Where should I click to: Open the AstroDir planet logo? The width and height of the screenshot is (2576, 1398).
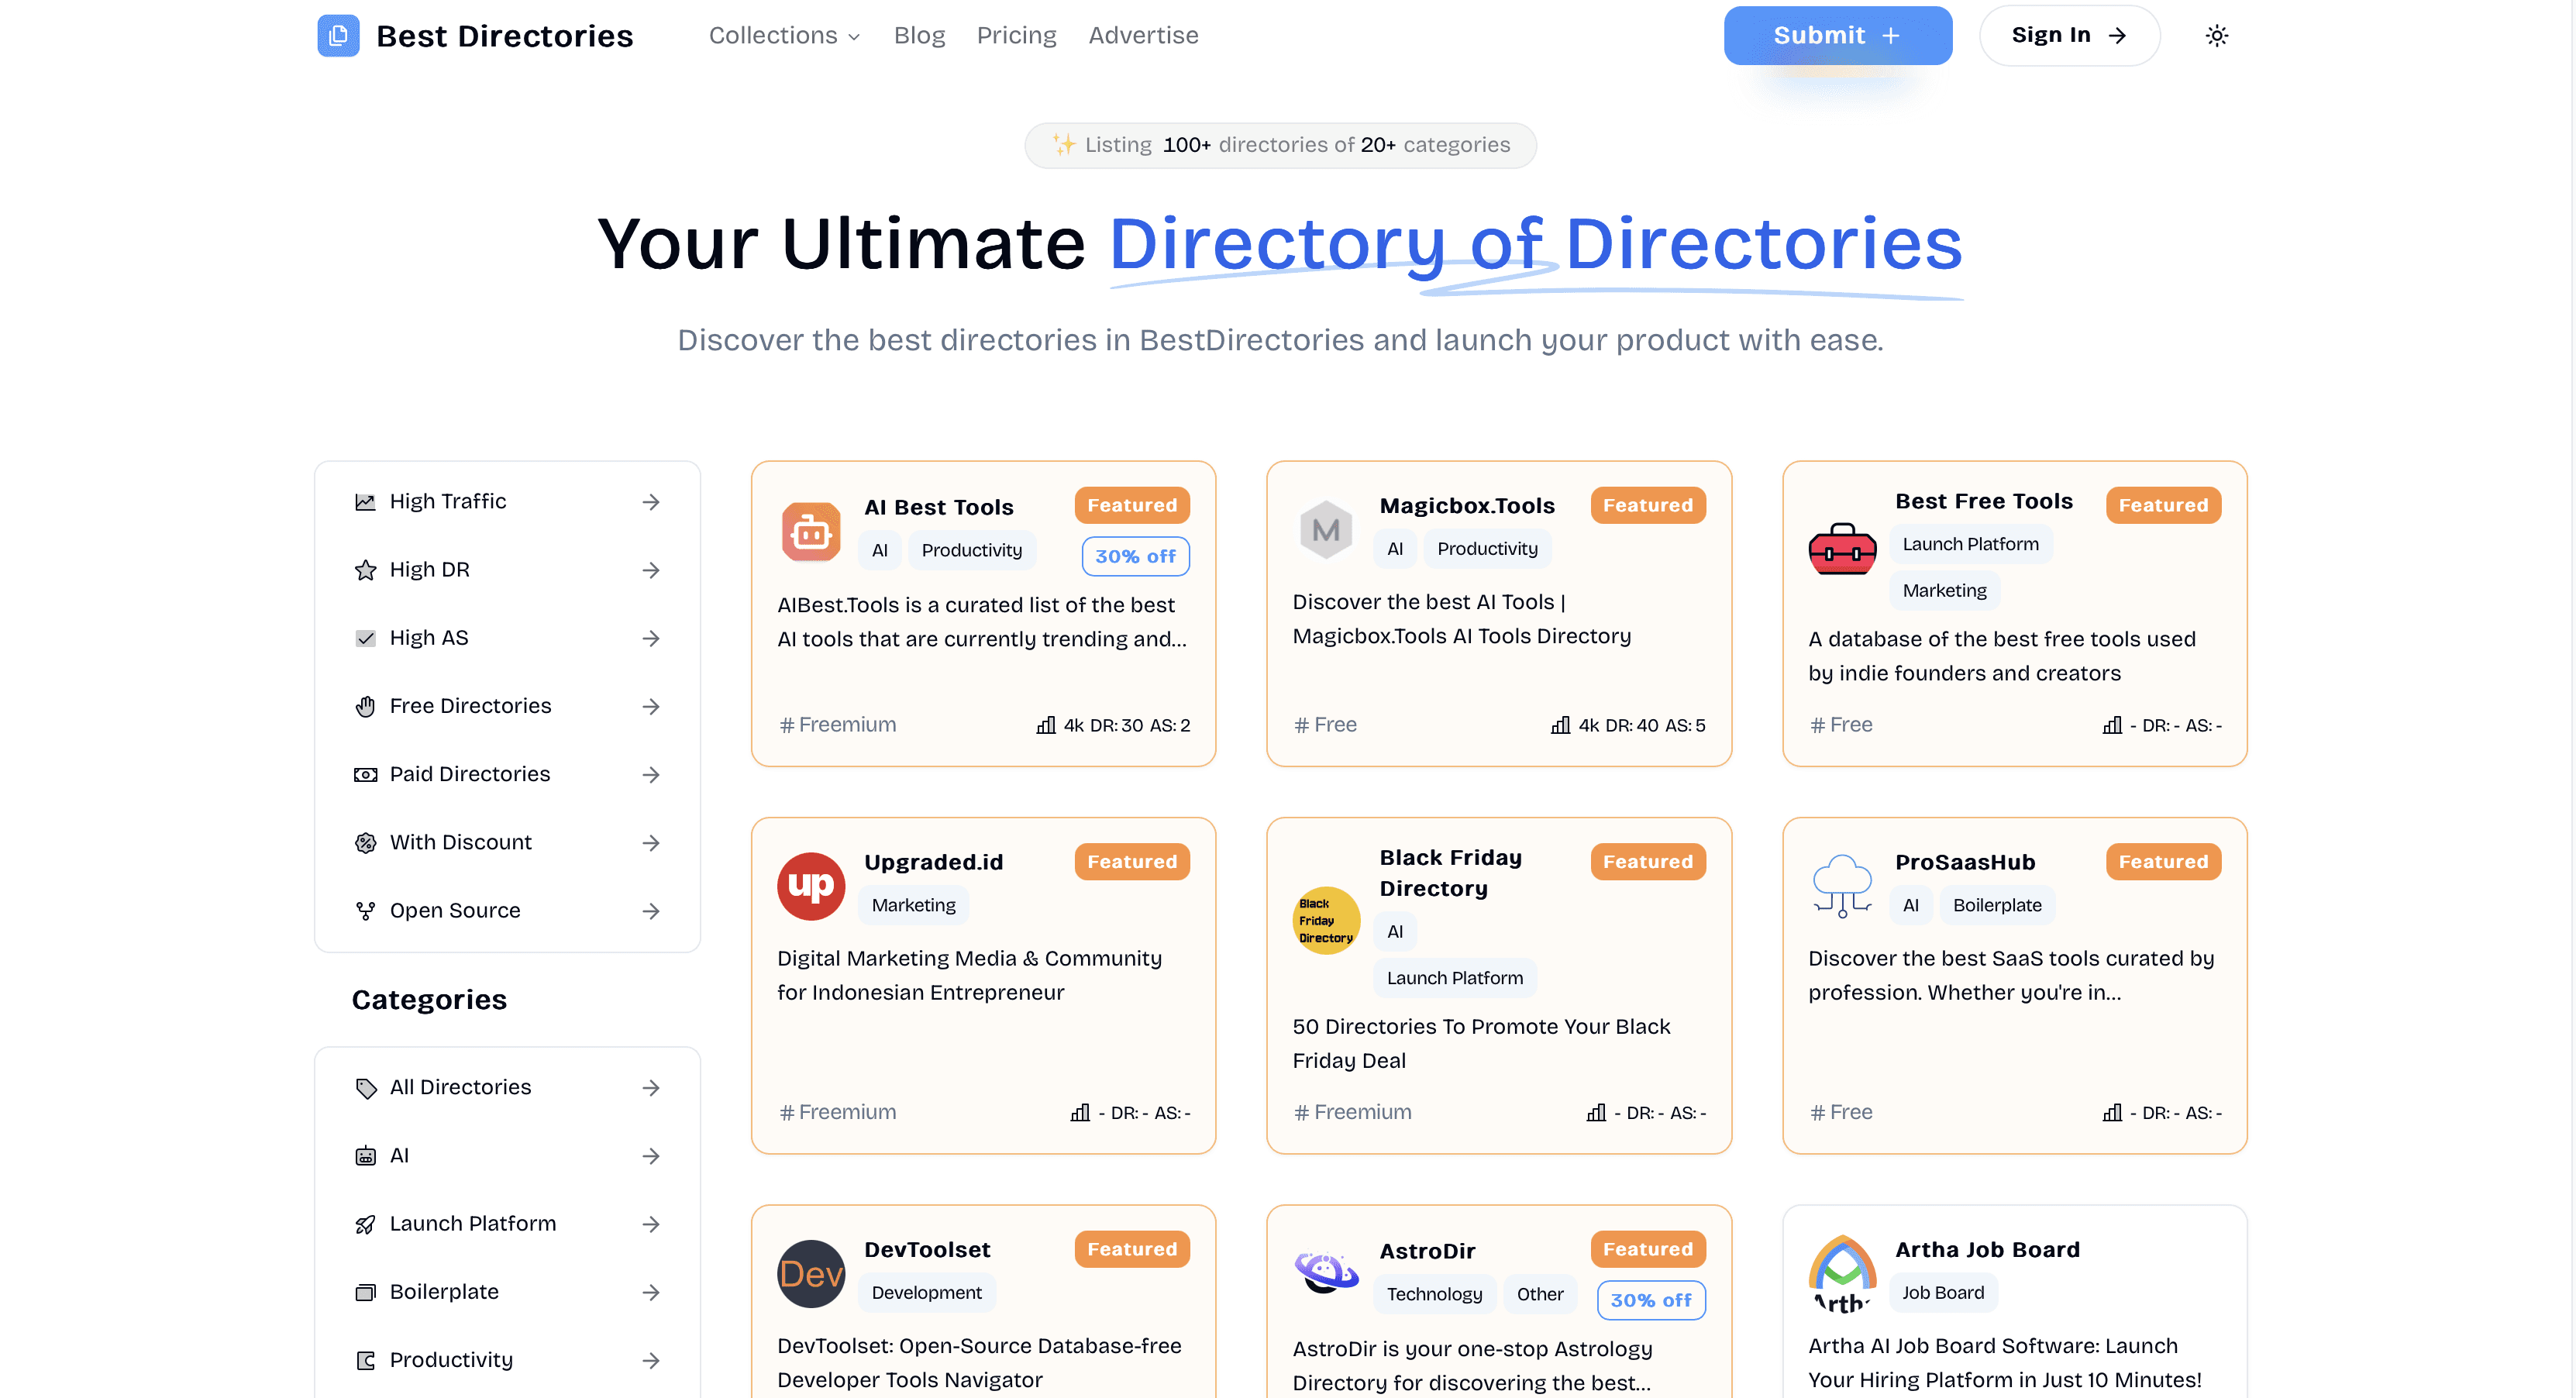click(1326, 1274)
